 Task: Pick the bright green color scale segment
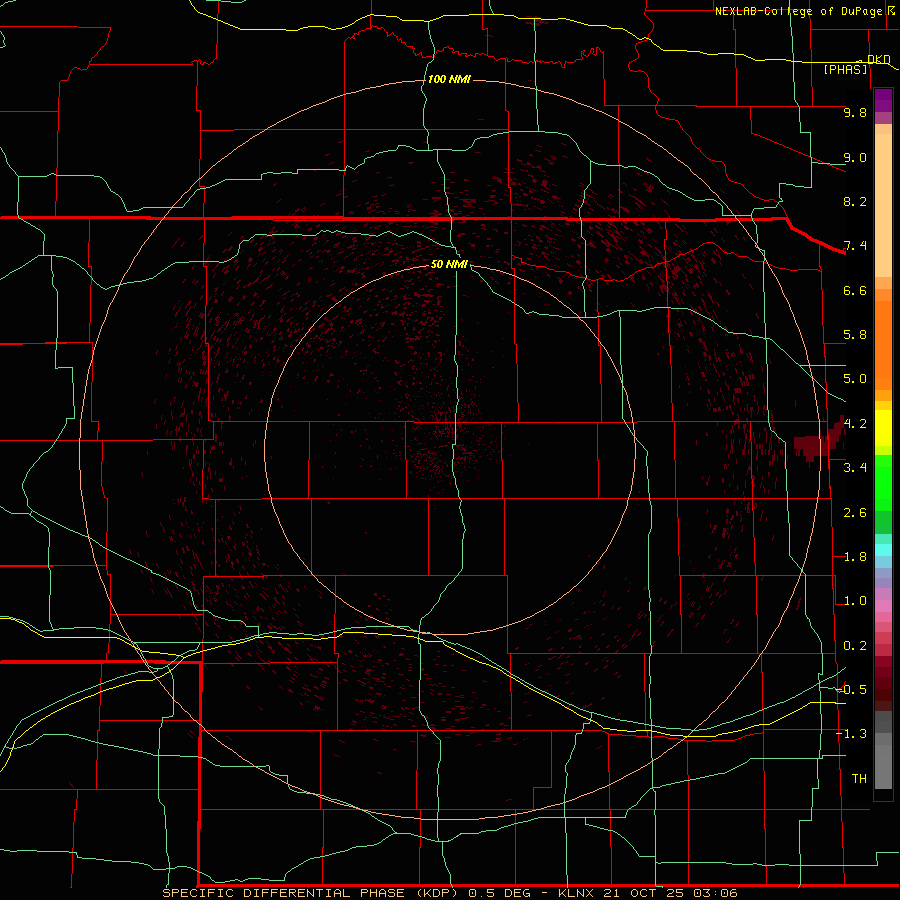click(x=883, y=482)
